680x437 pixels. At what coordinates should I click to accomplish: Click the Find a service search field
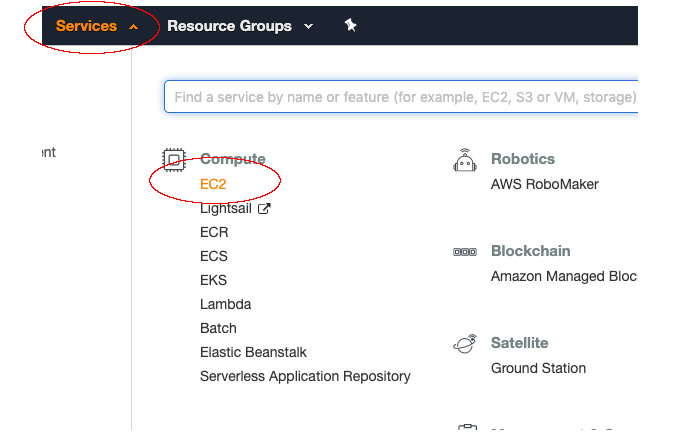pos(400,98)
